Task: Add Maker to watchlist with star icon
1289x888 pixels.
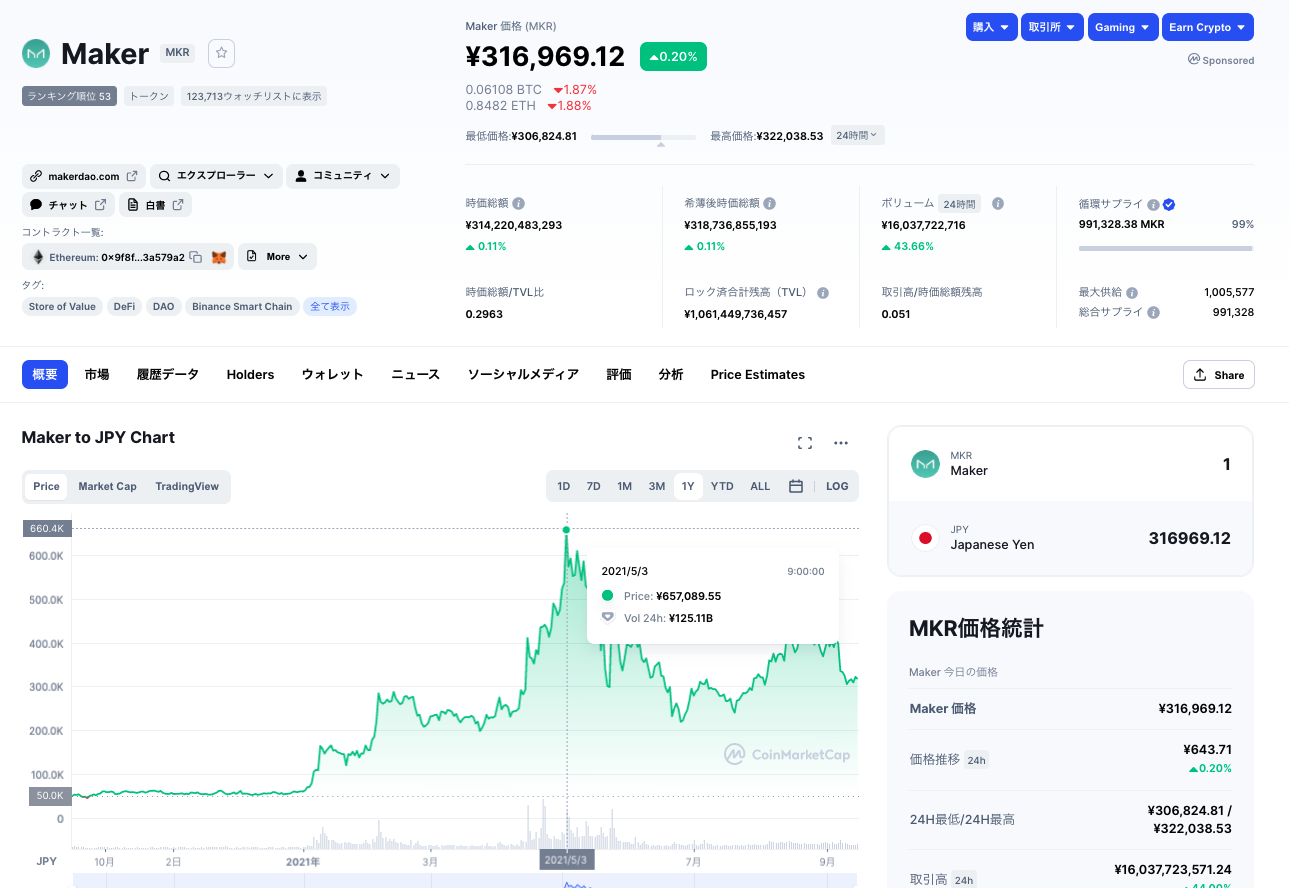Action: click(x=221, y=53)
